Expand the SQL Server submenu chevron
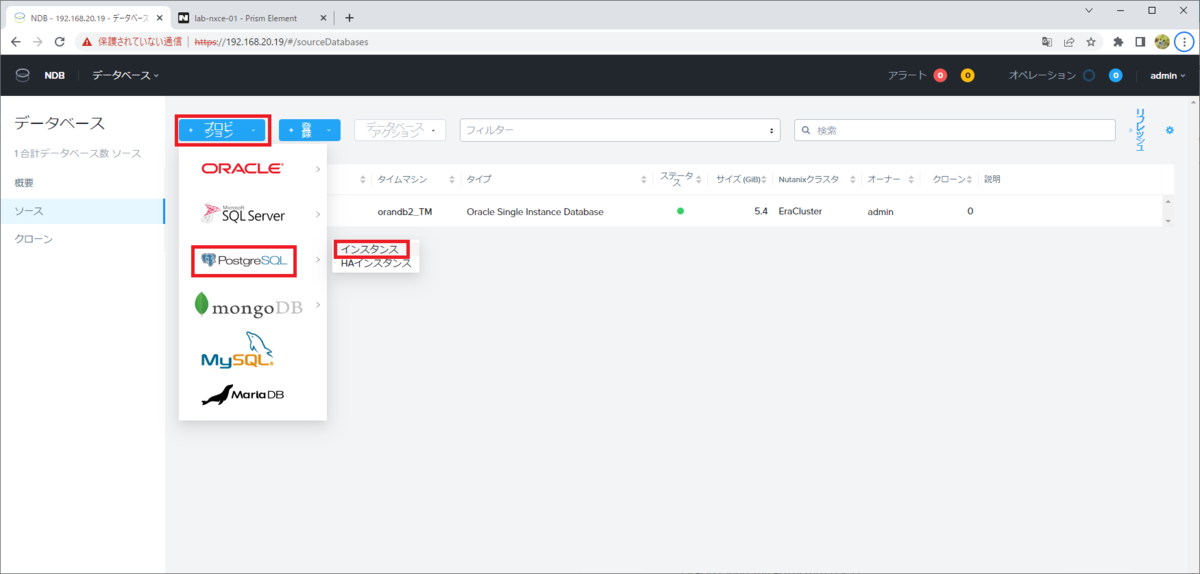Image resolution: width=1200 pixels, height=574 pixels. 317,214
